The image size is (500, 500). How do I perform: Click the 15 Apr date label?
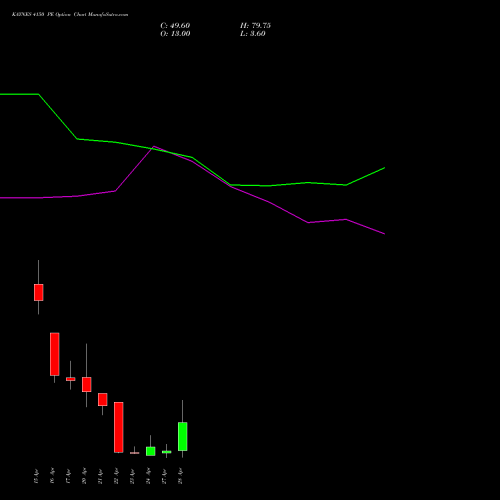(36, 476)
